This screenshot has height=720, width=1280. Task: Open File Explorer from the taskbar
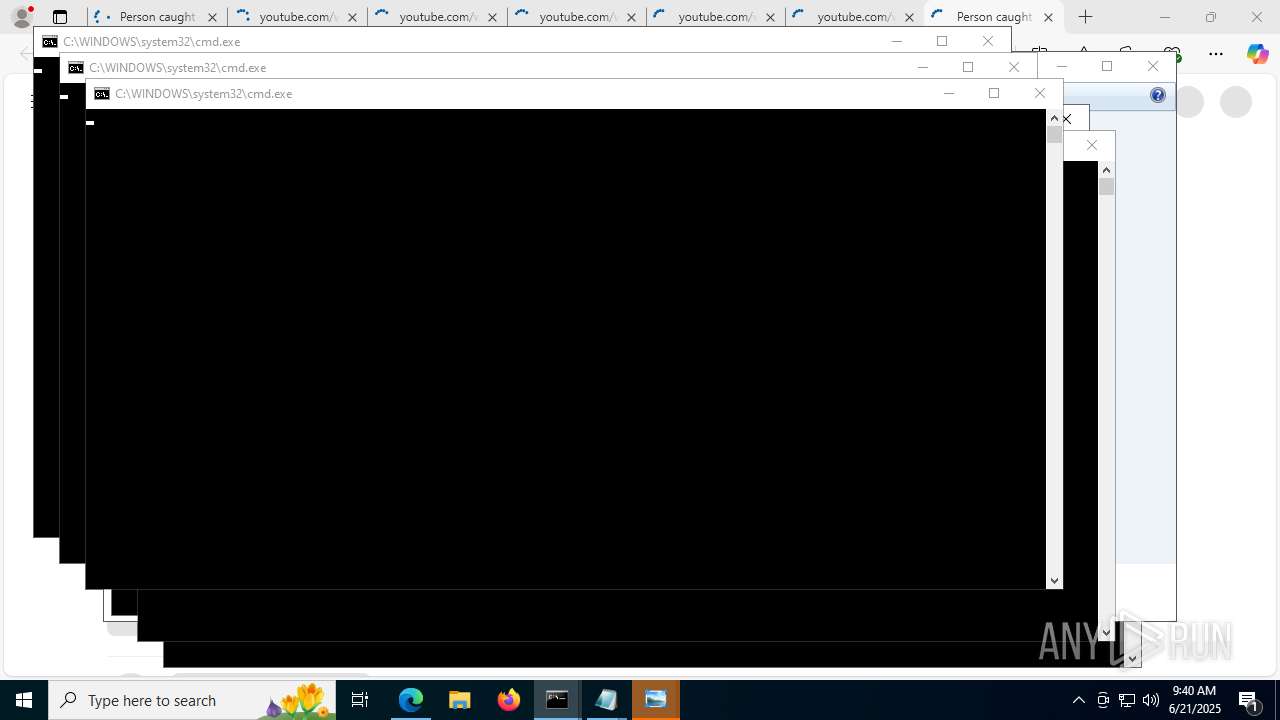(460, 700)
